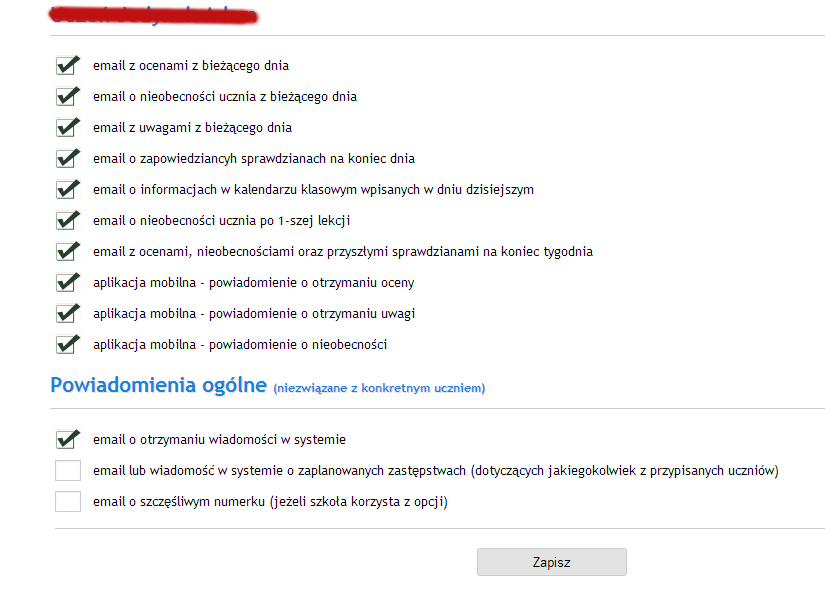The width and height of the screenshot is (825, 595).
Task: Click the Zapisz button
Action: [552, 562]
